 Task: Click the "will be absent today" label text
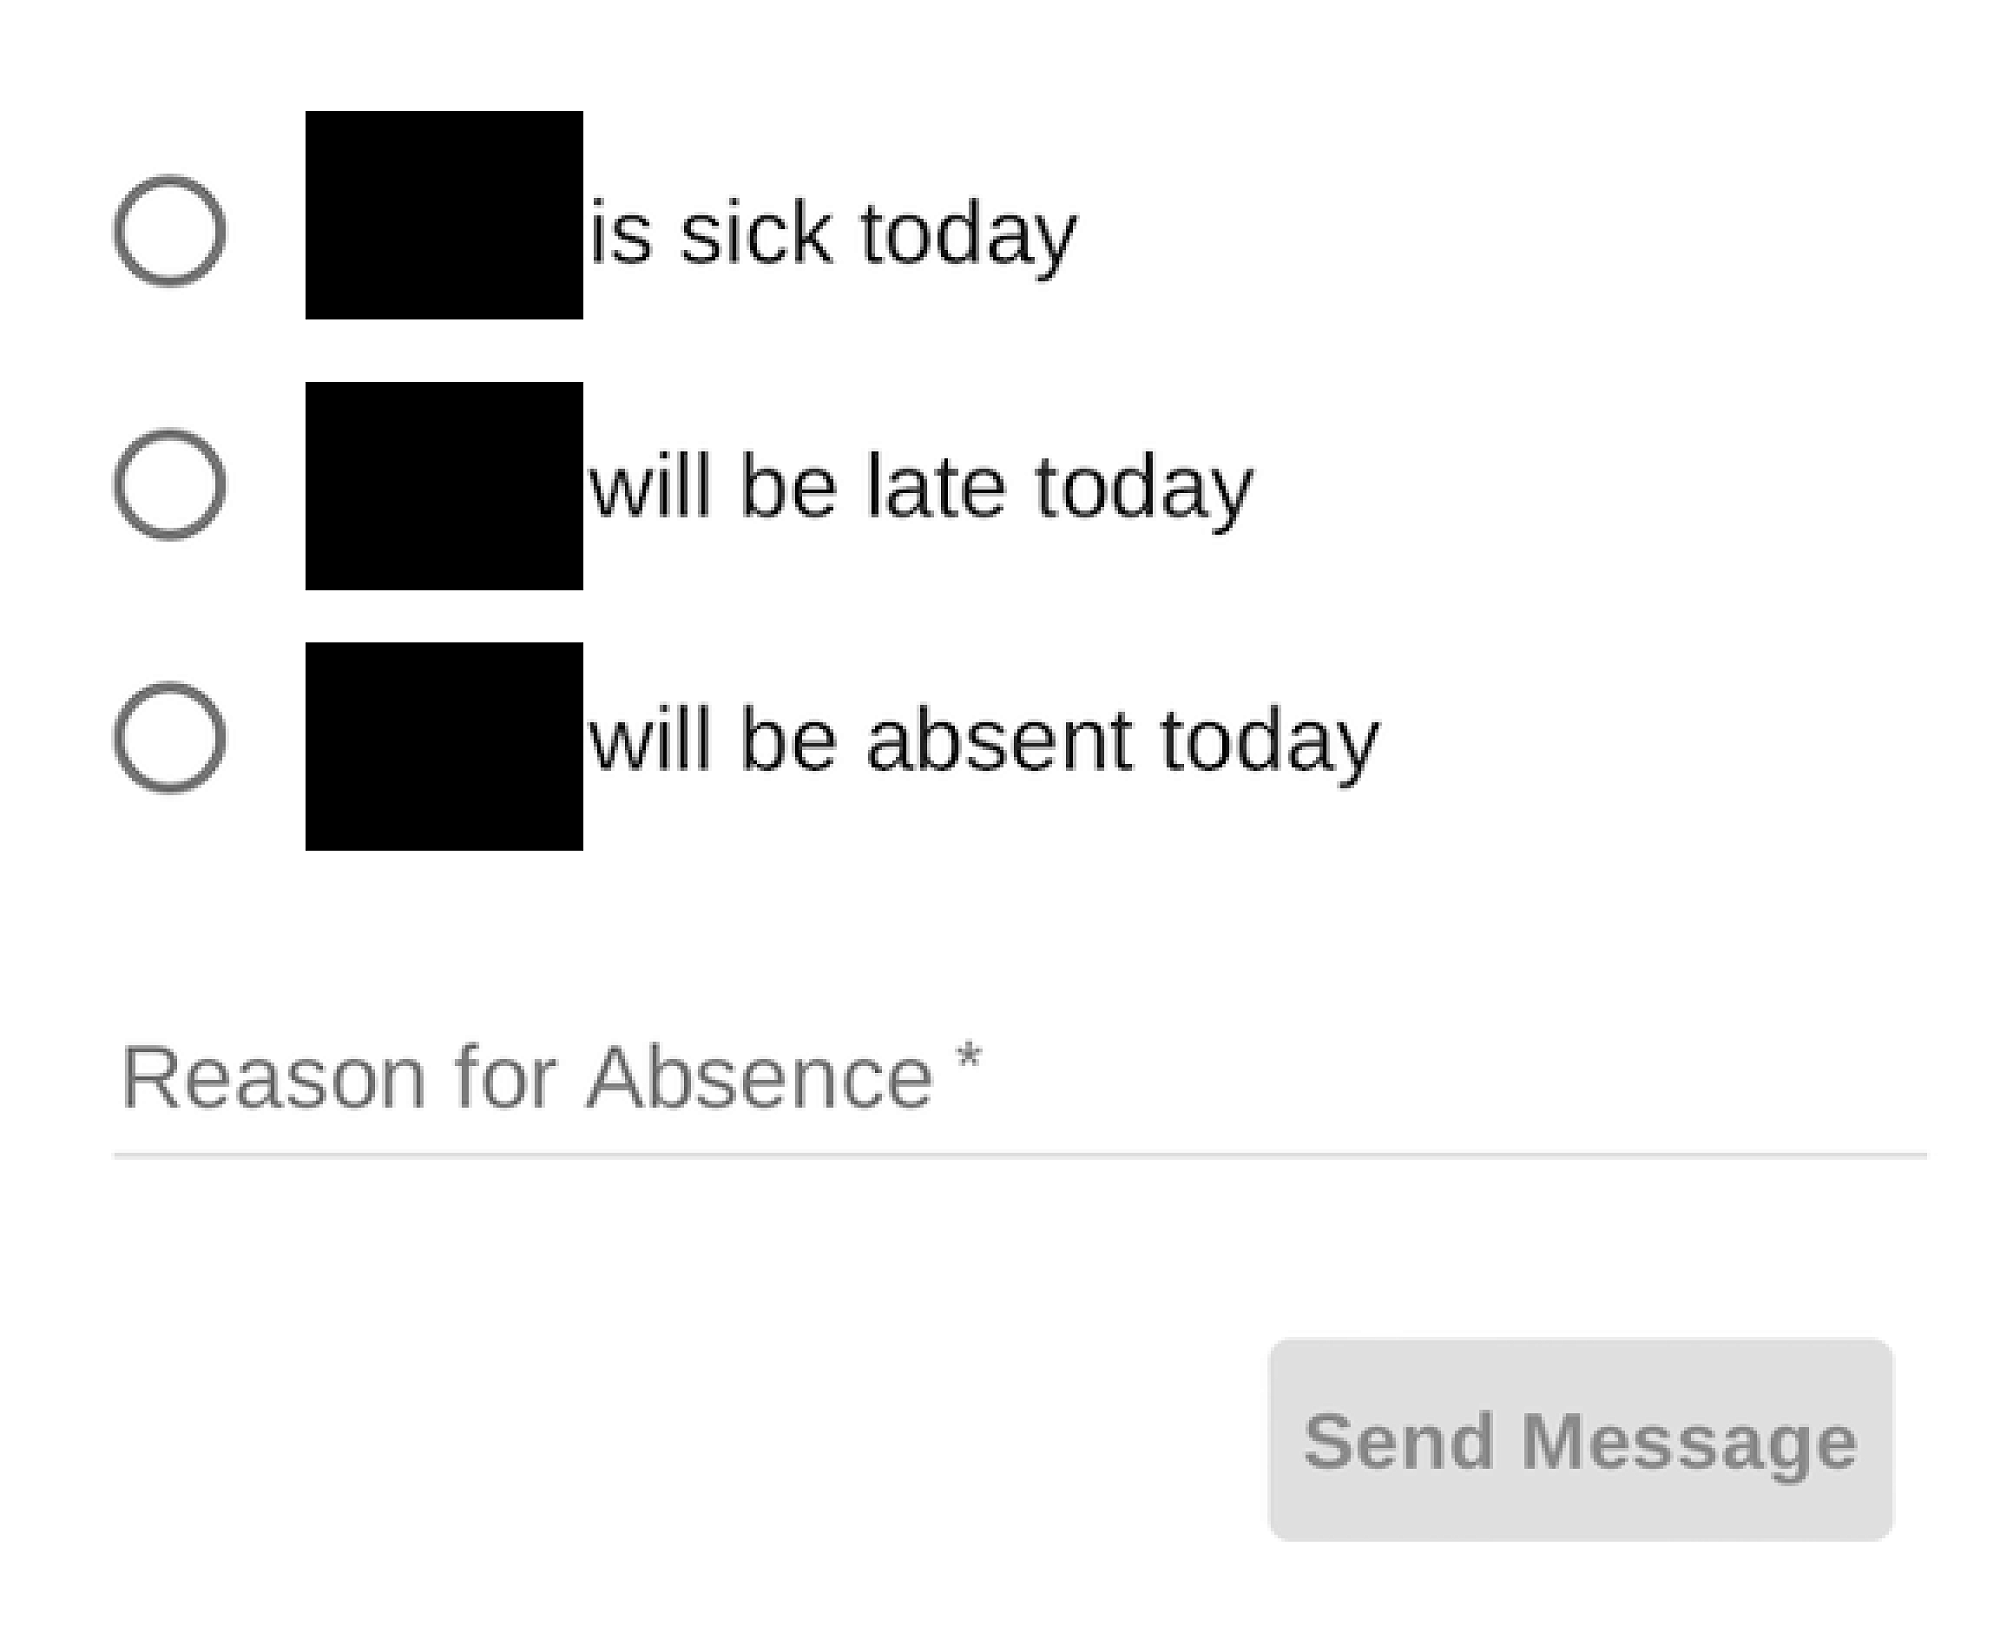pyautogui.click(x=984, y=741)
